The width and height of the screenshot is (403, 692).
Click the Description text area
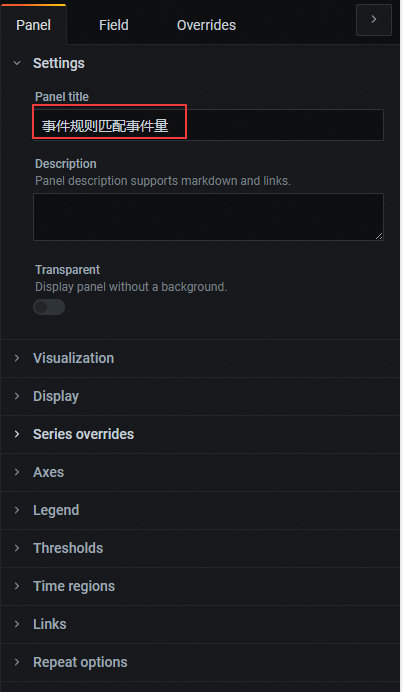pyautogui.click(x=208, y=217)
